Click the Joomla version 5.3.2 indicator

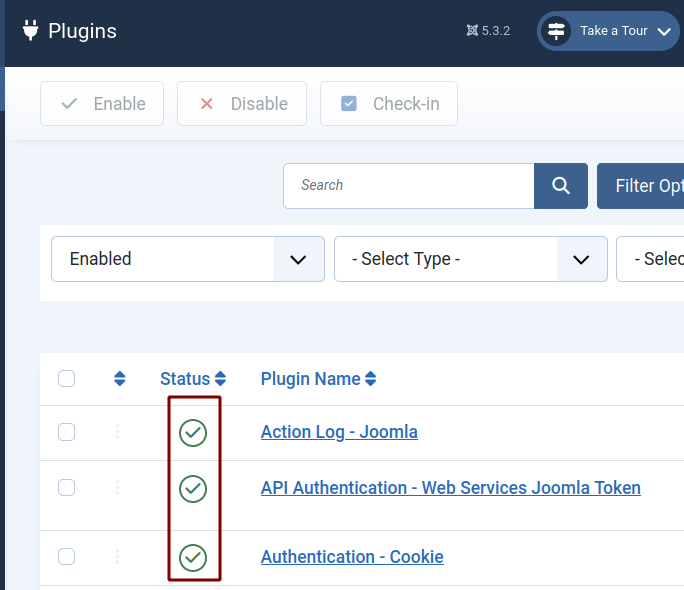(x=489, y=31)
